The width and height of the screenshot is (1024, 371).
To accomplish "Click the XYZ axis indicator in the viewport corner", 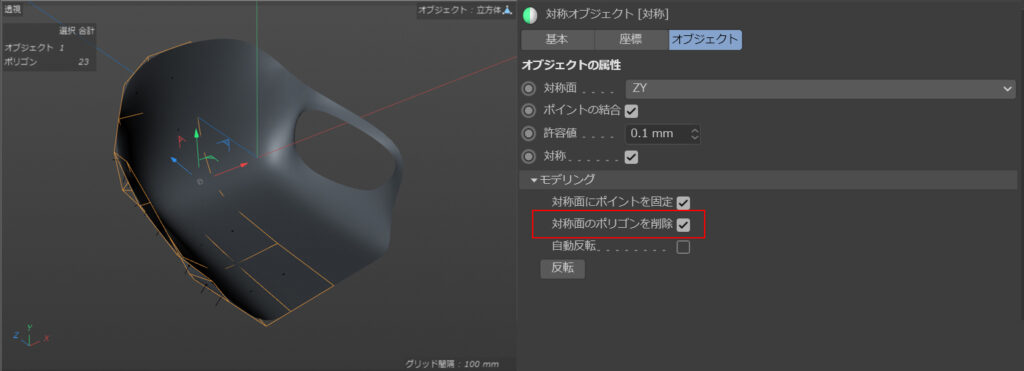I will point(29,334).
